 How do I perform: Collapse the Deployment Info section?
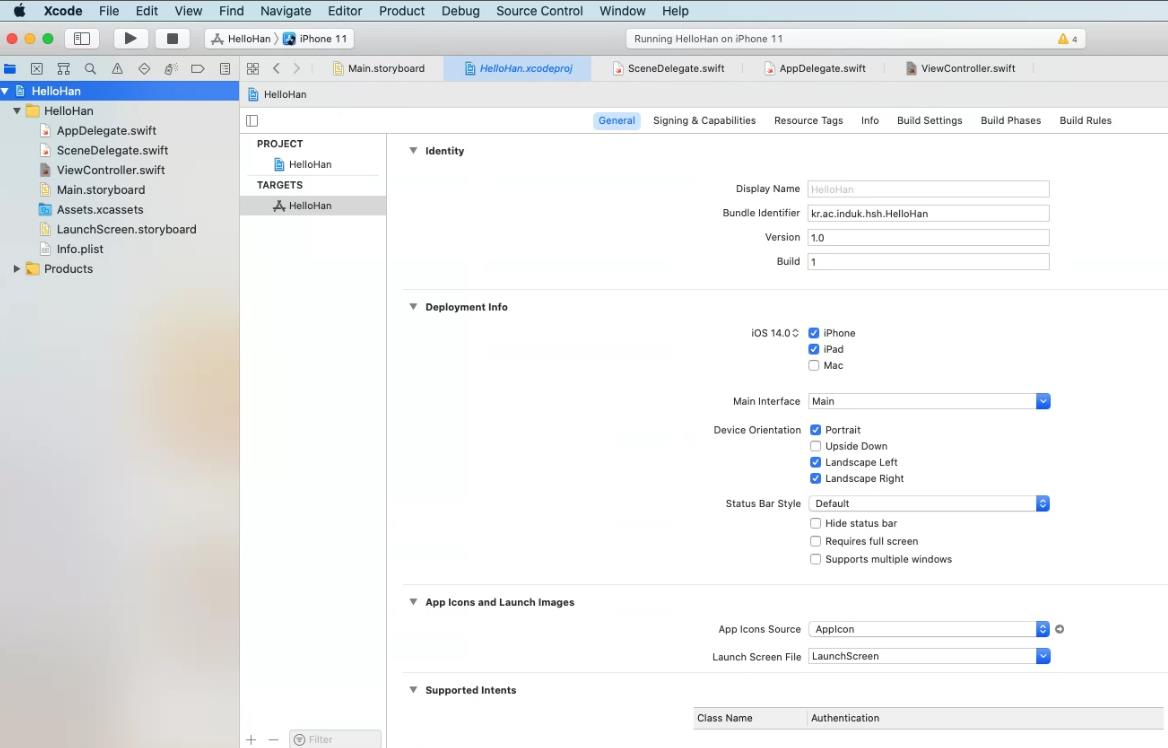[413, 307]
